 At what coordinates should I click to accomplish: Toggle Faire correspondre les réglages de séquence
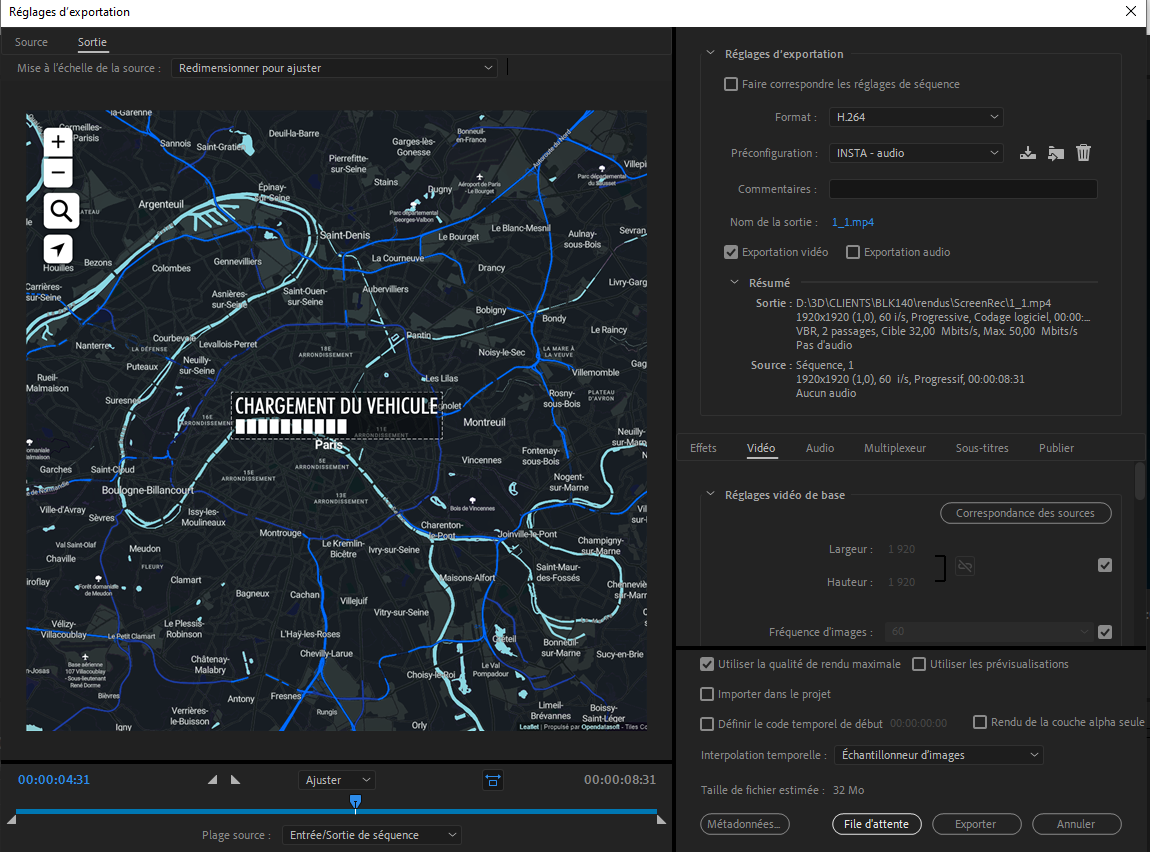(x=731, y=84)
